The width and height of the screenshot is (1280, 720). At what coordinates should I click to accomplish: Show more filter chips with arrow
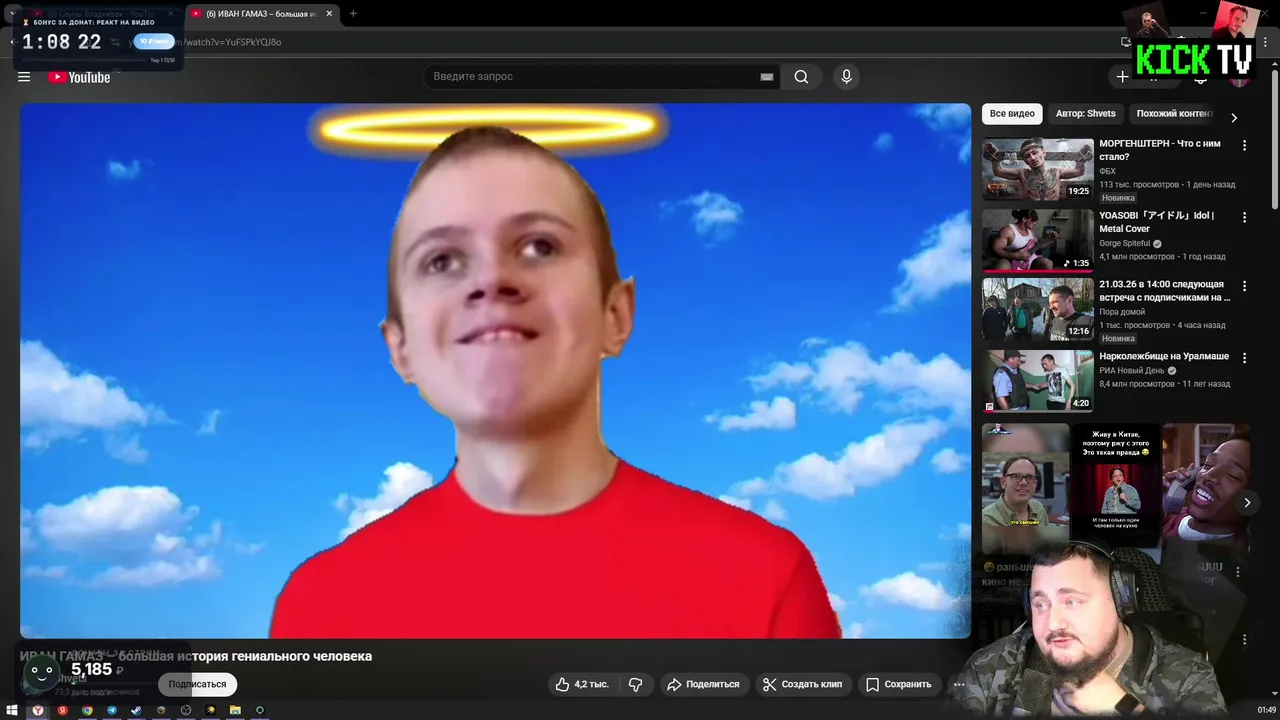pos(1234,117)
